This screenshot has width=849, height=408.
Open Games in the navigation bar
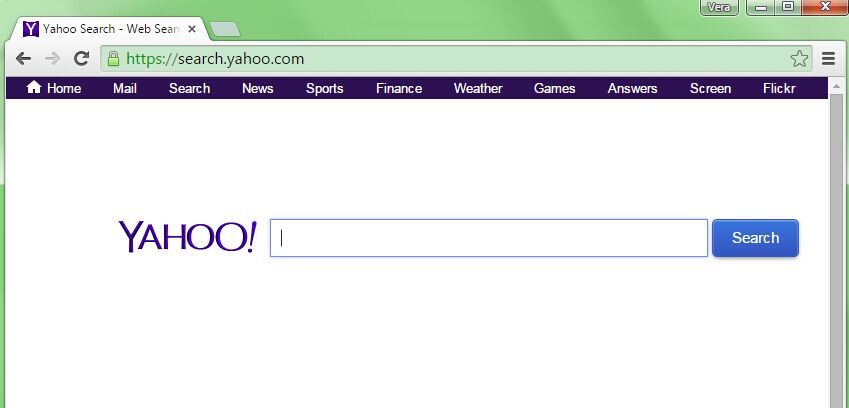coord(554,88)
